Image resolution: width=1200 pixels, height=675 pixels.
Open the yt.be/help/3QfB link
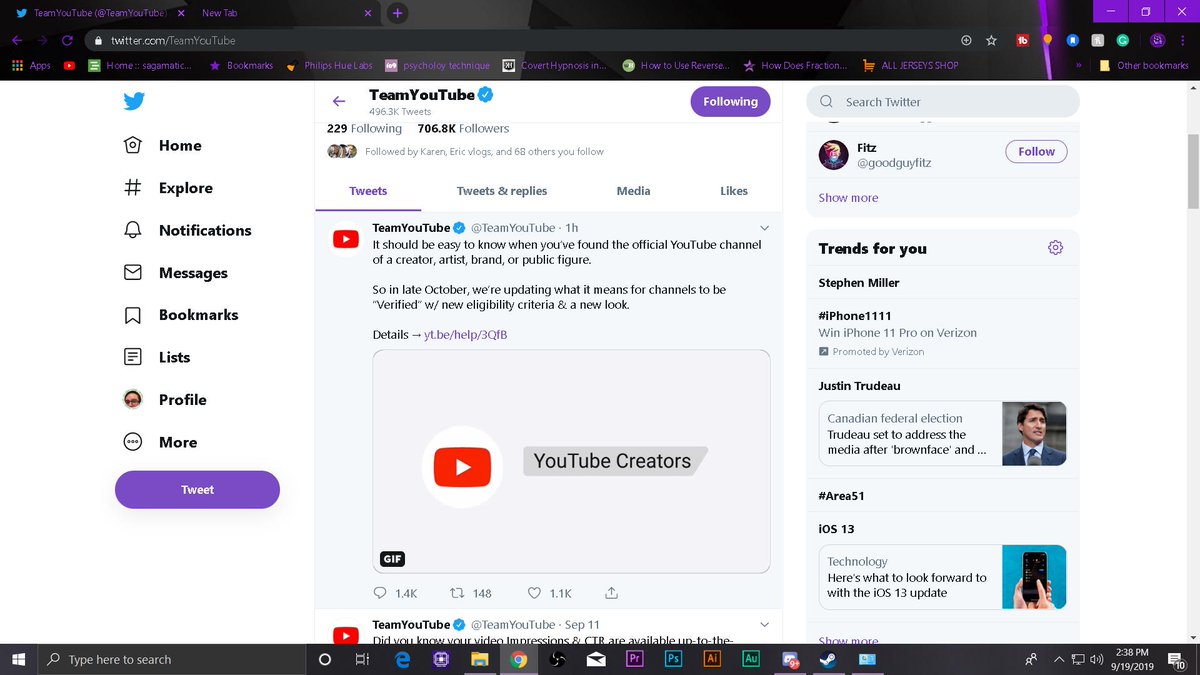point(465,334)
